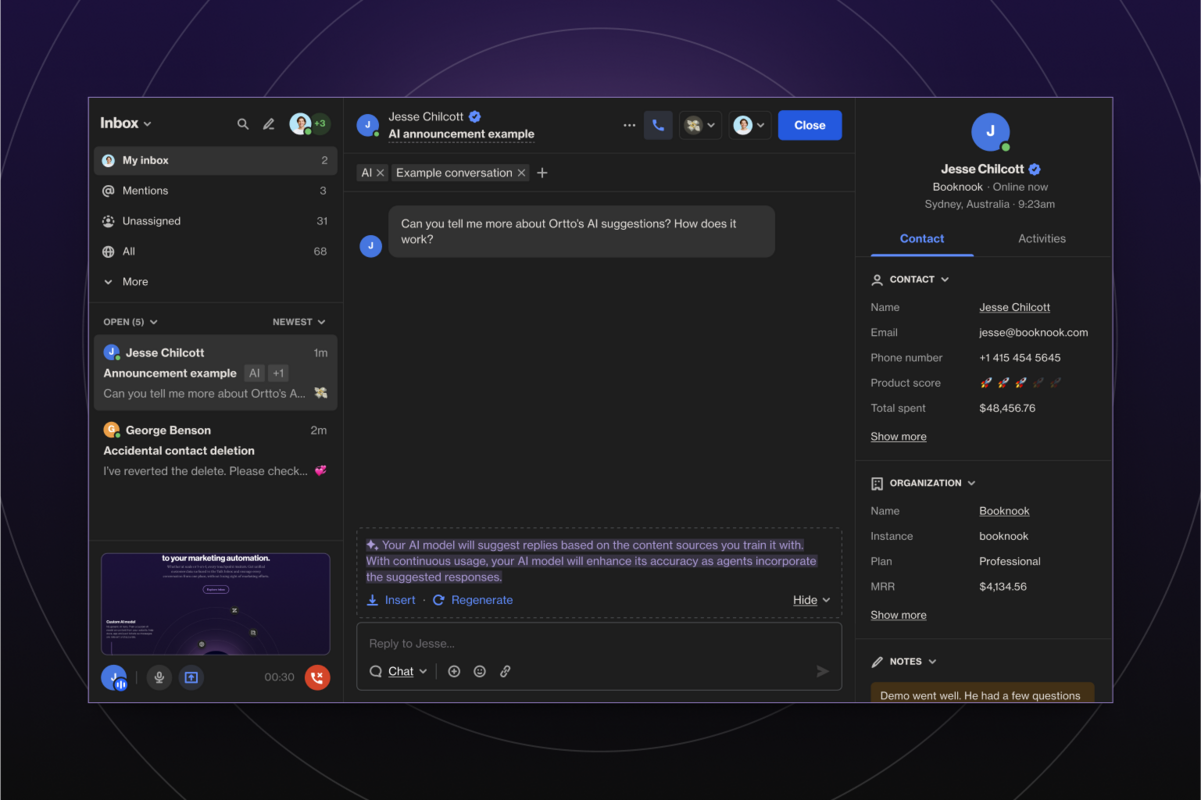Collapse the Contact section
The width and height of the screenshot is (1201, 800).
coord(945,279)
